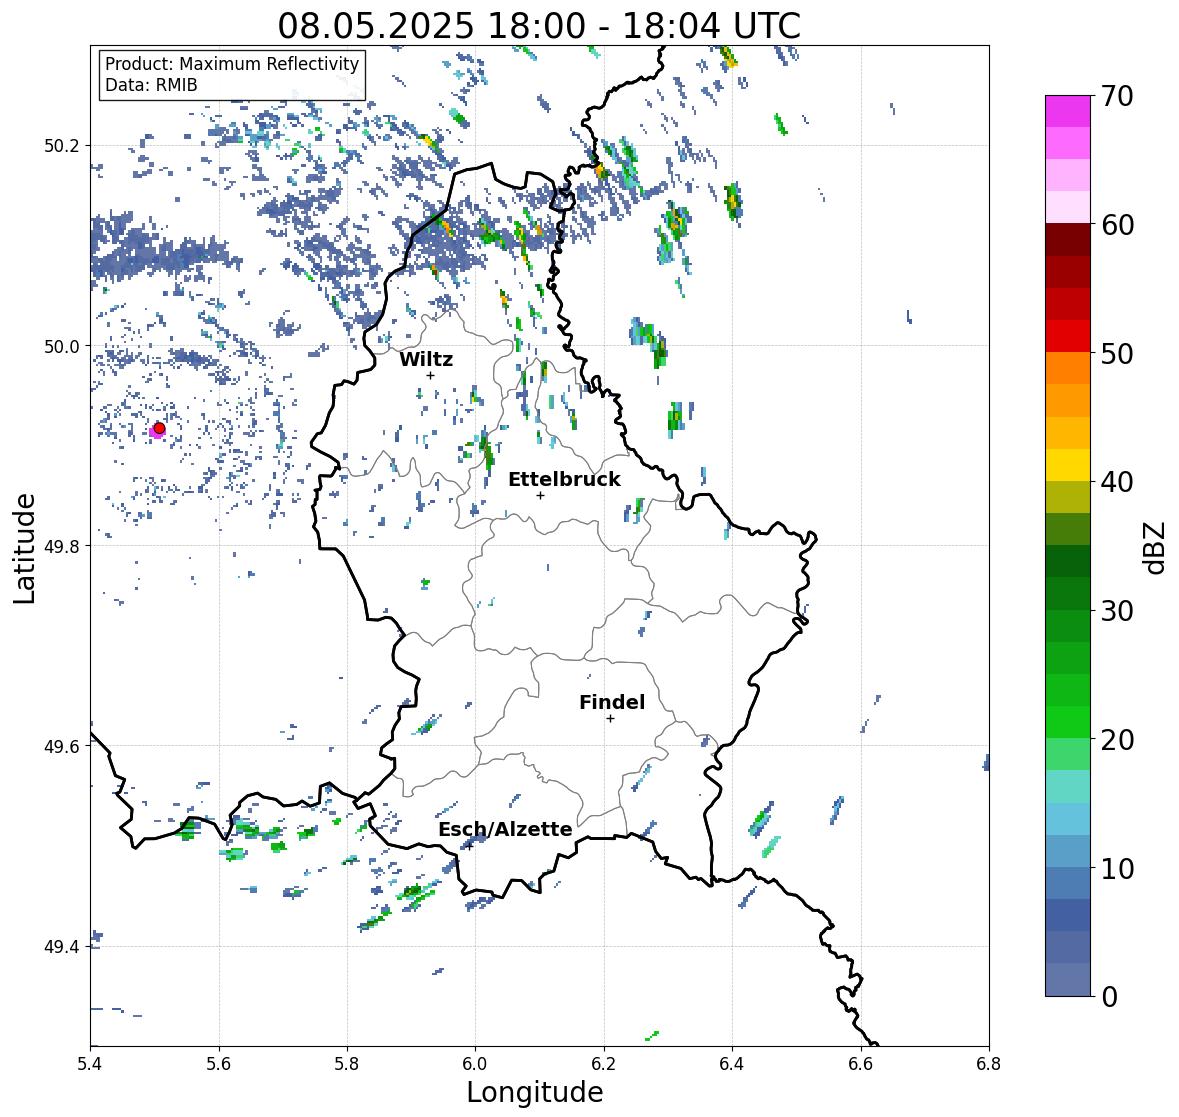Click the Data: RMIB text

coord(151,85)
